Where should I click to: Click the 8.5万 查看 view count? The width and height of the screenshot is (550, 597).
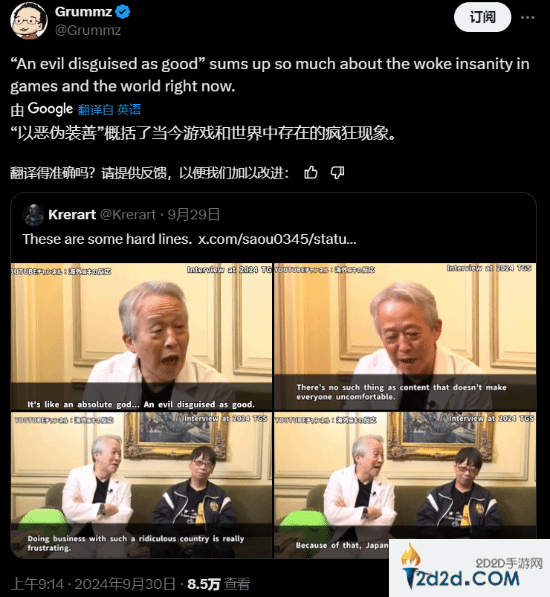click(x=219, y=584)
